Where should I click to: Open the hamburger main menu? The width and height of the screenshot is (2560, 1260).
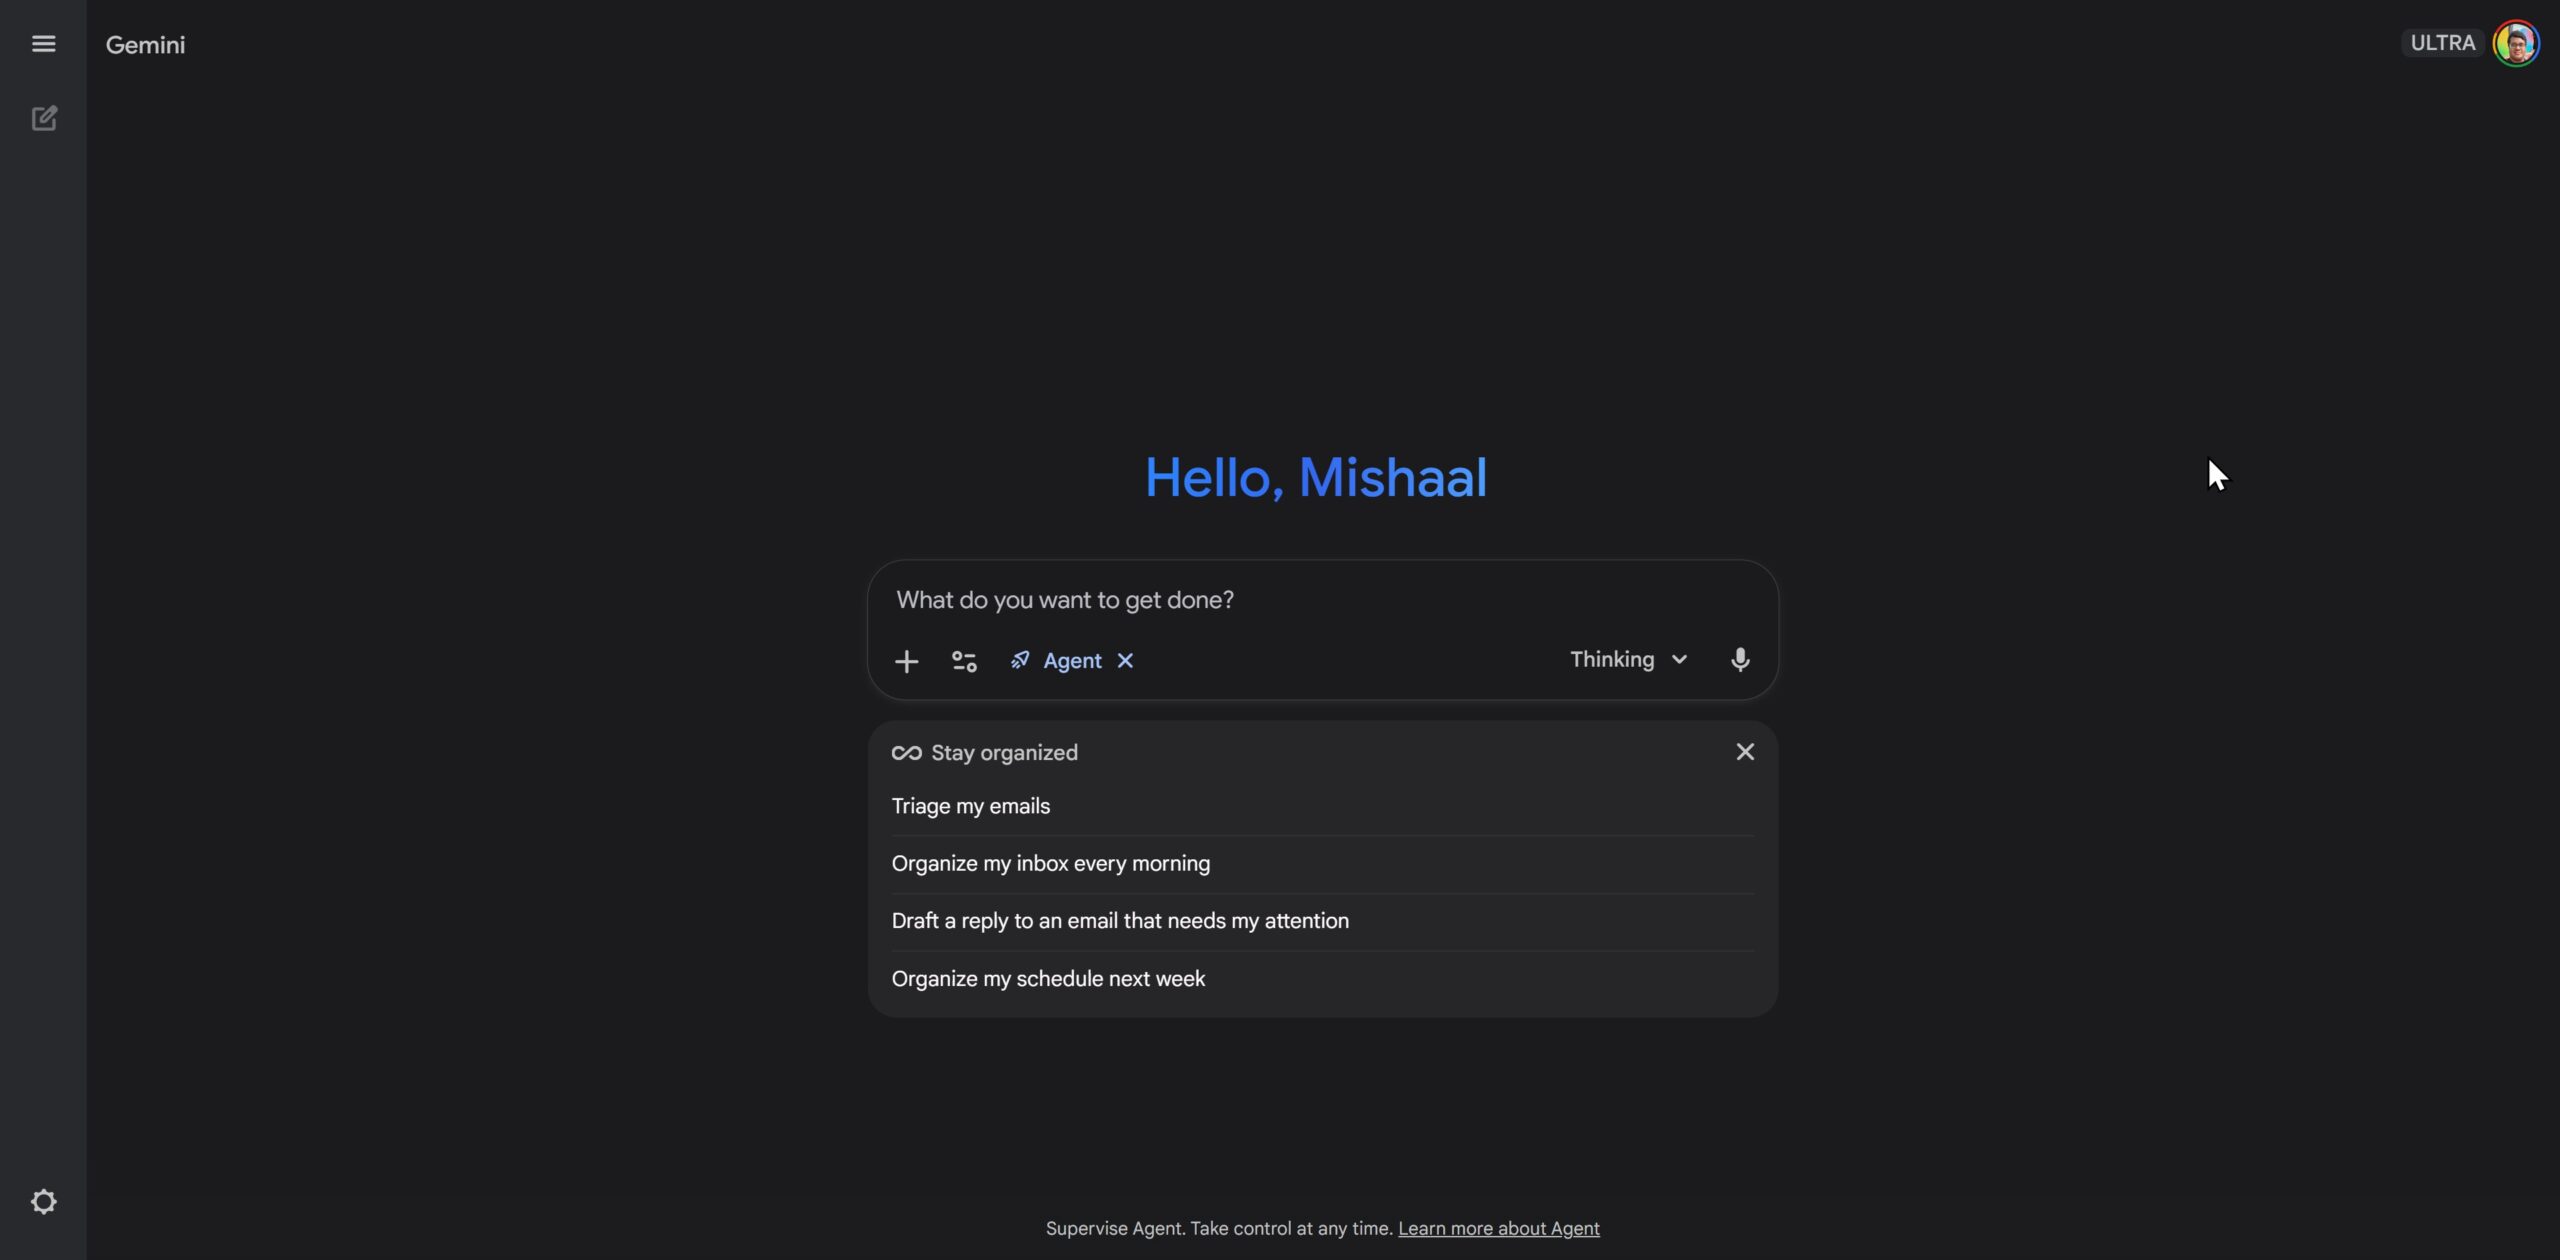coord(43,44)
